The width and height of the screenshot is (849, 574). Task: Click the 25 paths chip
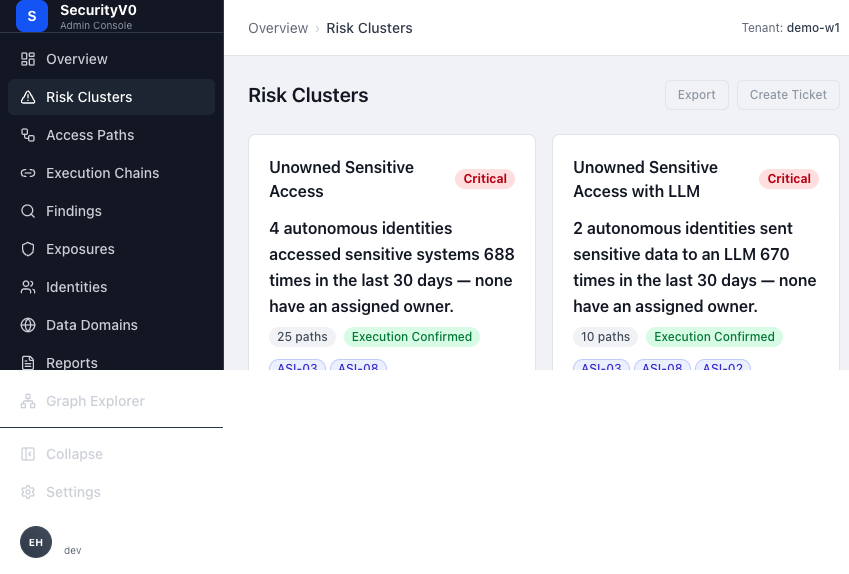pos(302,337)
